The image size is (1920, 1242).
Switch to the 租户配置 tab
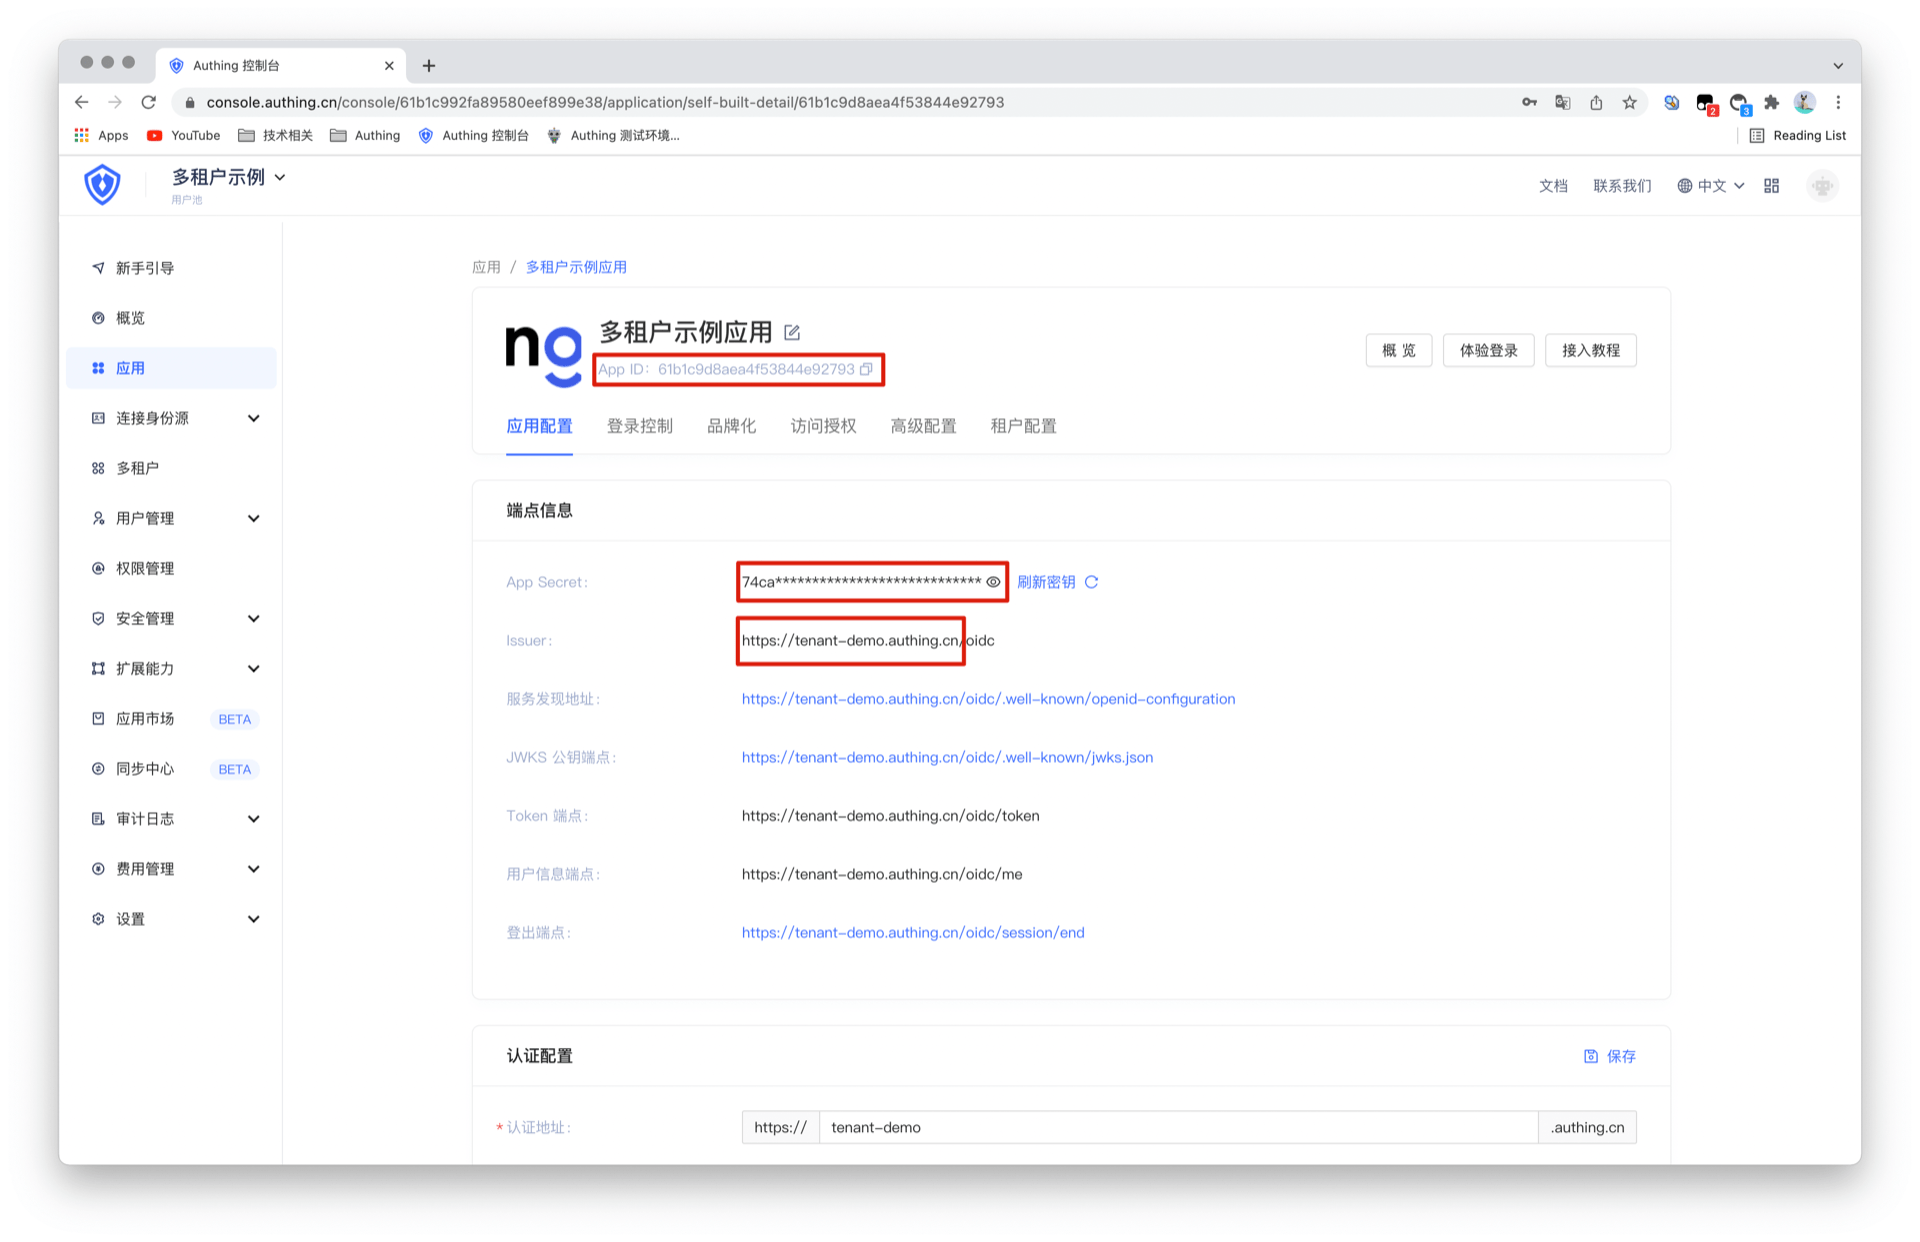1022,425
